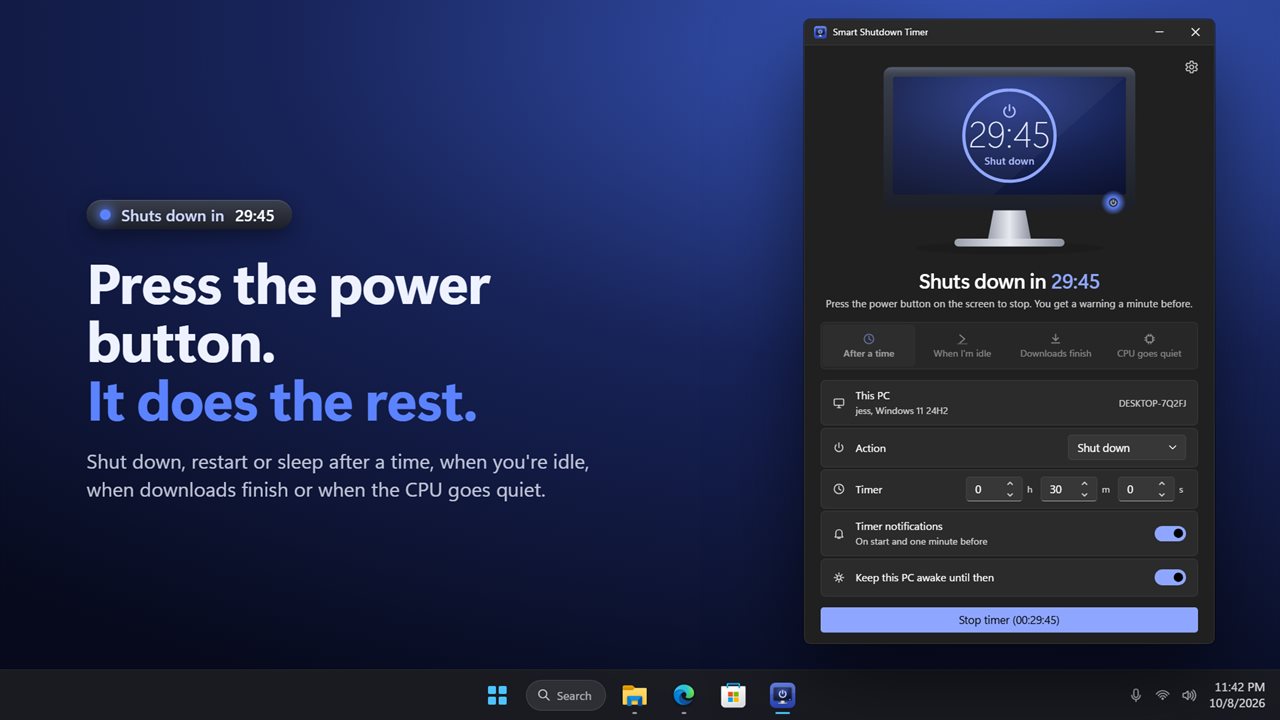Viewport: 1280px width, 720px height.
Task: Click the microphone tray icon
Action: 1136,695
